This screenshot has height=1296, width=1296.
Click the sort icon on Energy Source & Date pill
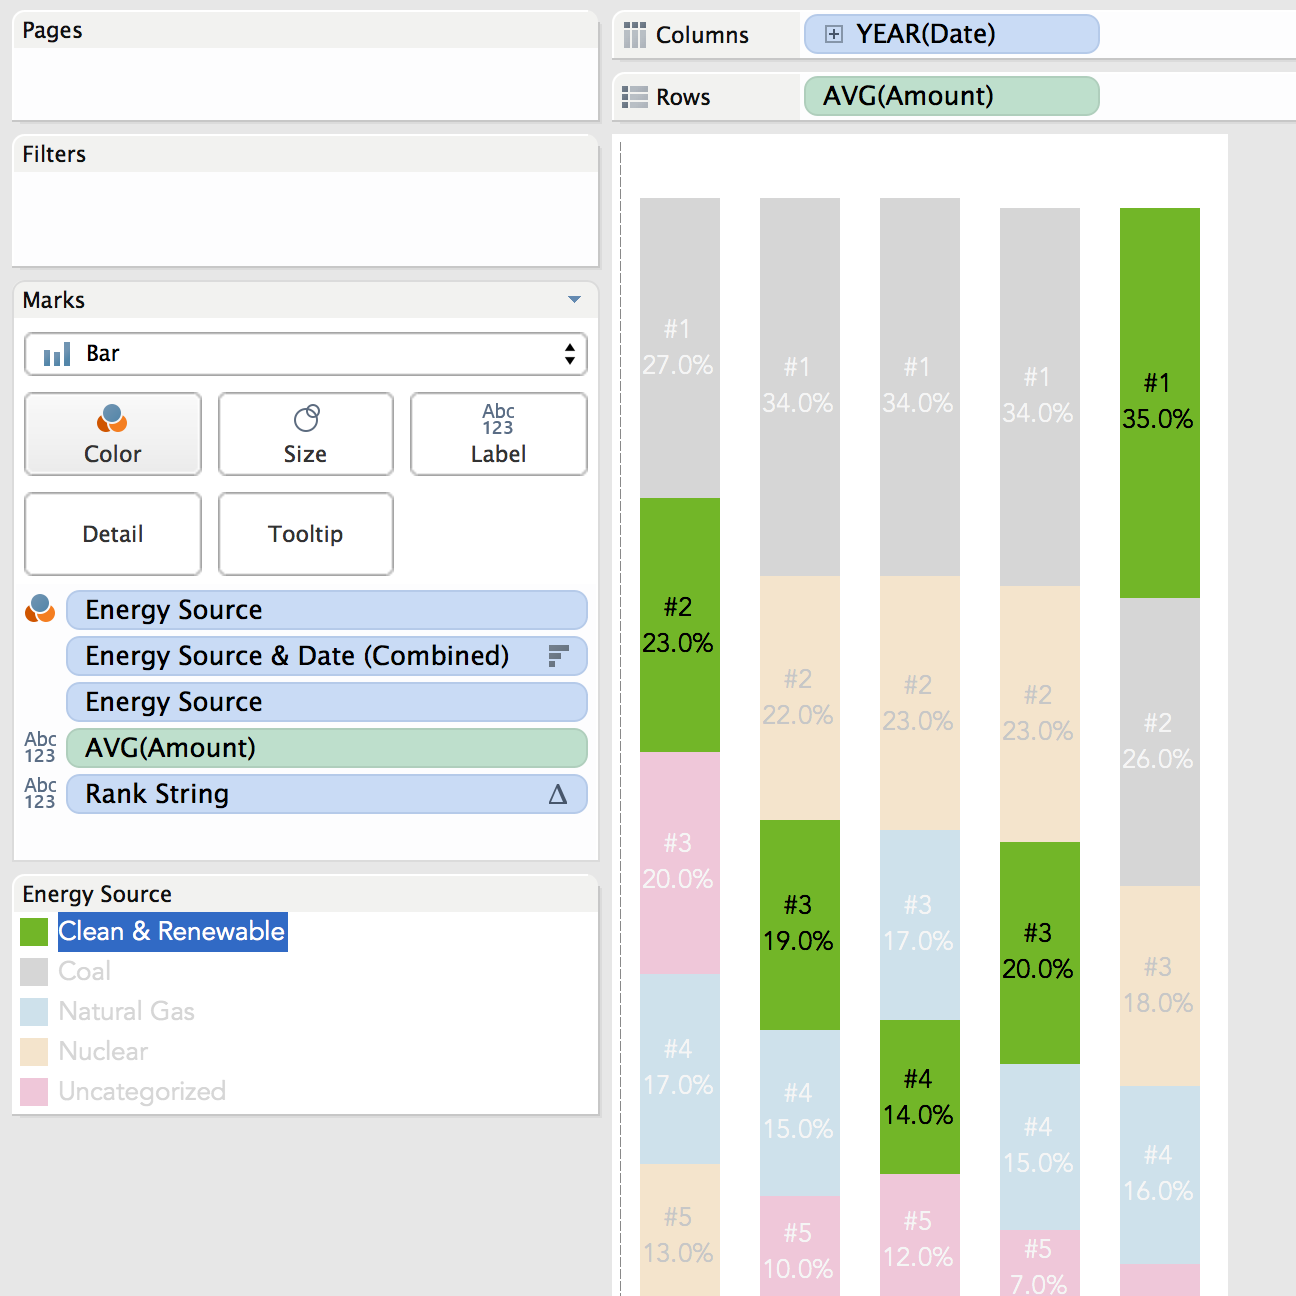coord(558,656)
